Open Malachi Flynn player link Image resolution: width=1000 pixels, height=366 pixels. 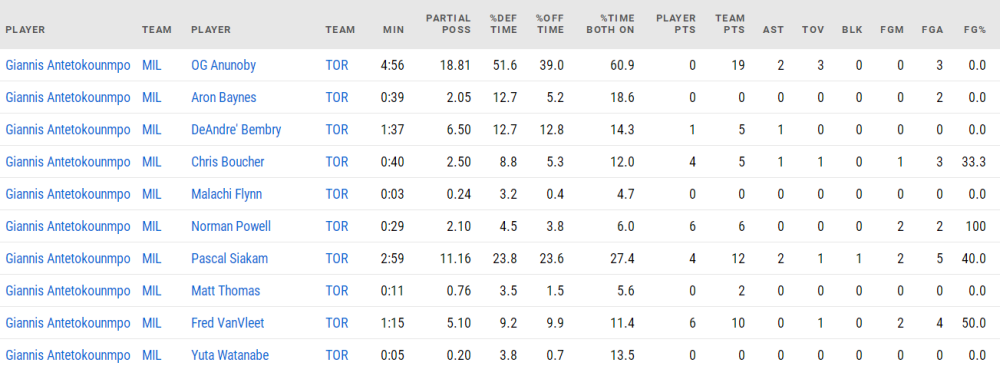[226, 194]
